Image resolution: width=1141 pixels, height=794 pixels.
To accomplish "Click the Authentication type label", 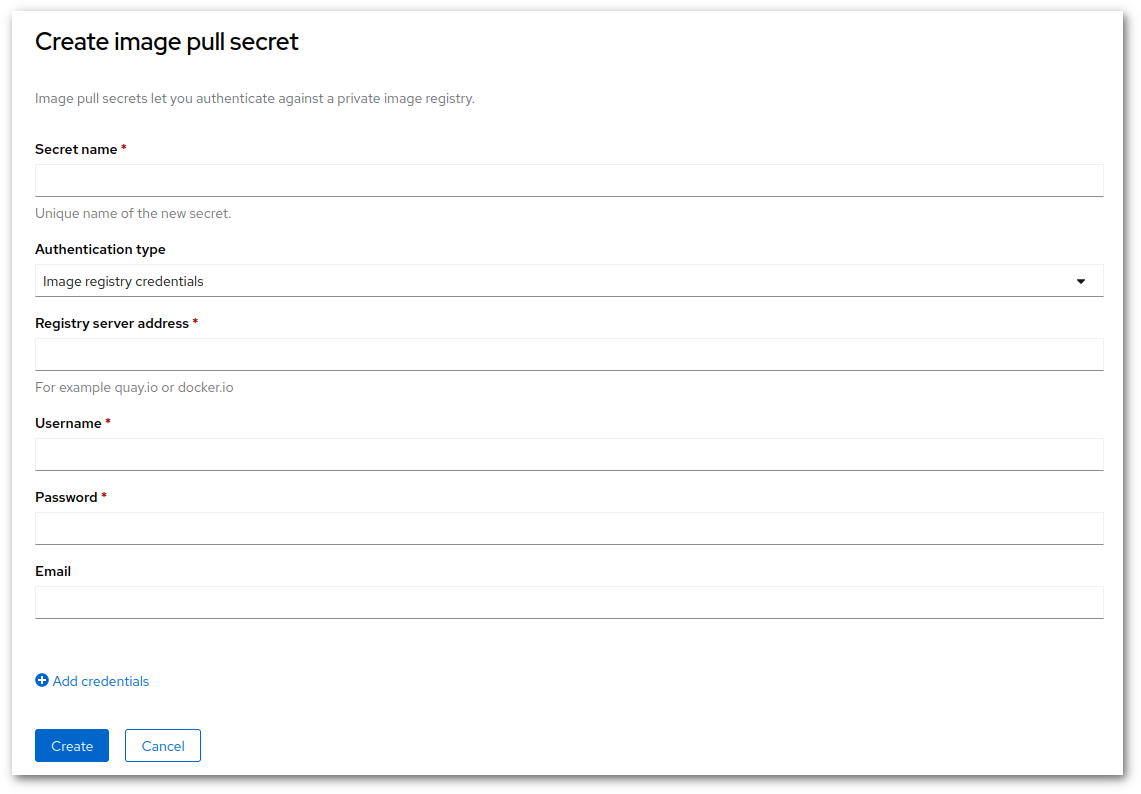I will [x=100, y=249].
